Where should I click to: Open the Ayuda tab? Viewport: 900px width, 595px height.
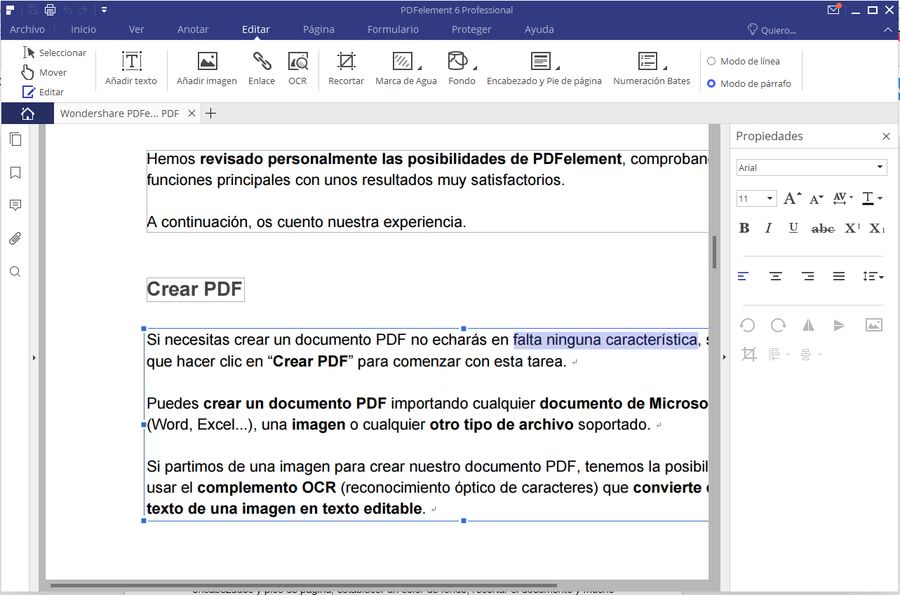[x=539, y=29]
